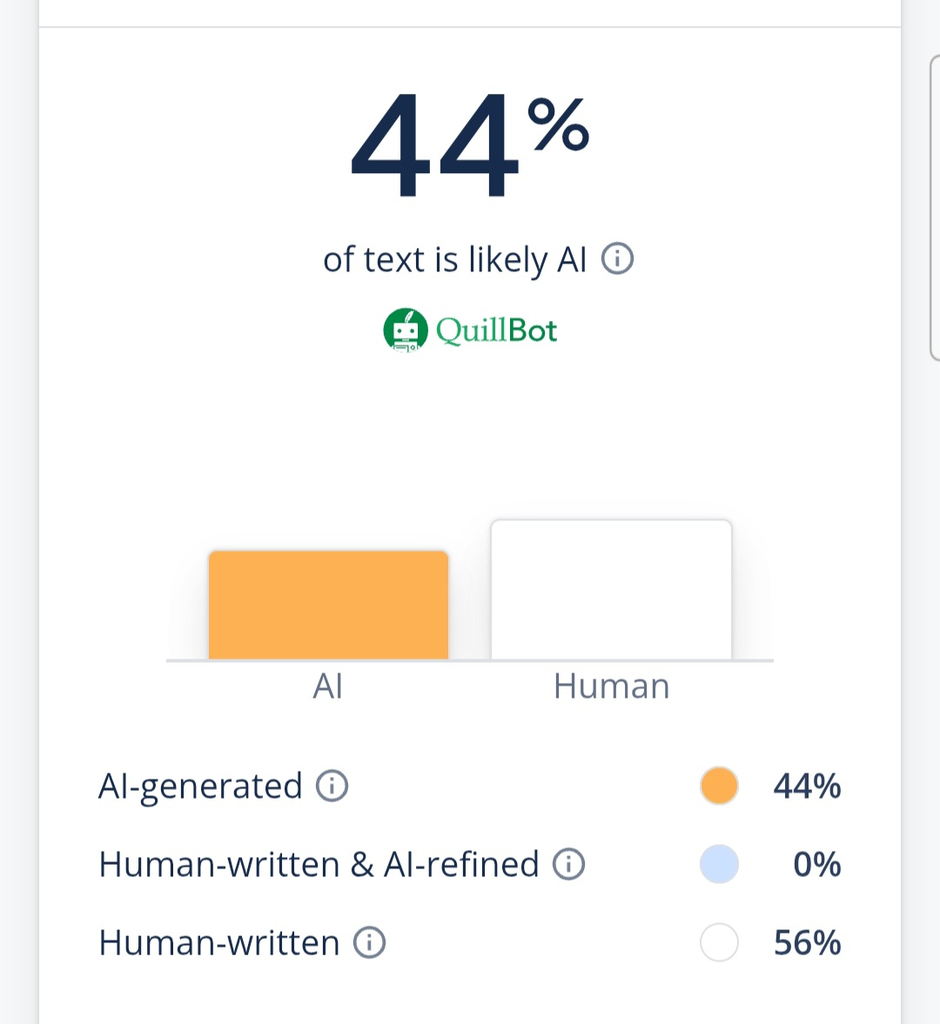Click the Human-written & AI-refined label
Viewport: 940px width, 1024px height.
pos(318,864)
